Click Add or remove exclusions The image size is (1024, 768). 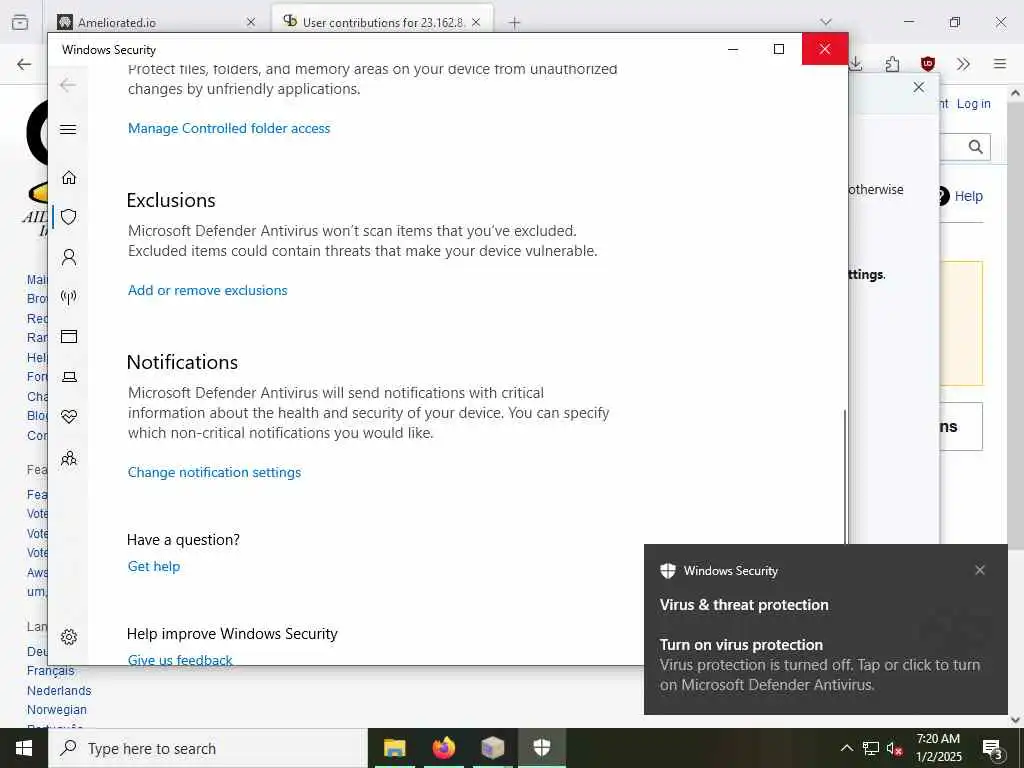[x=207, y=290]
